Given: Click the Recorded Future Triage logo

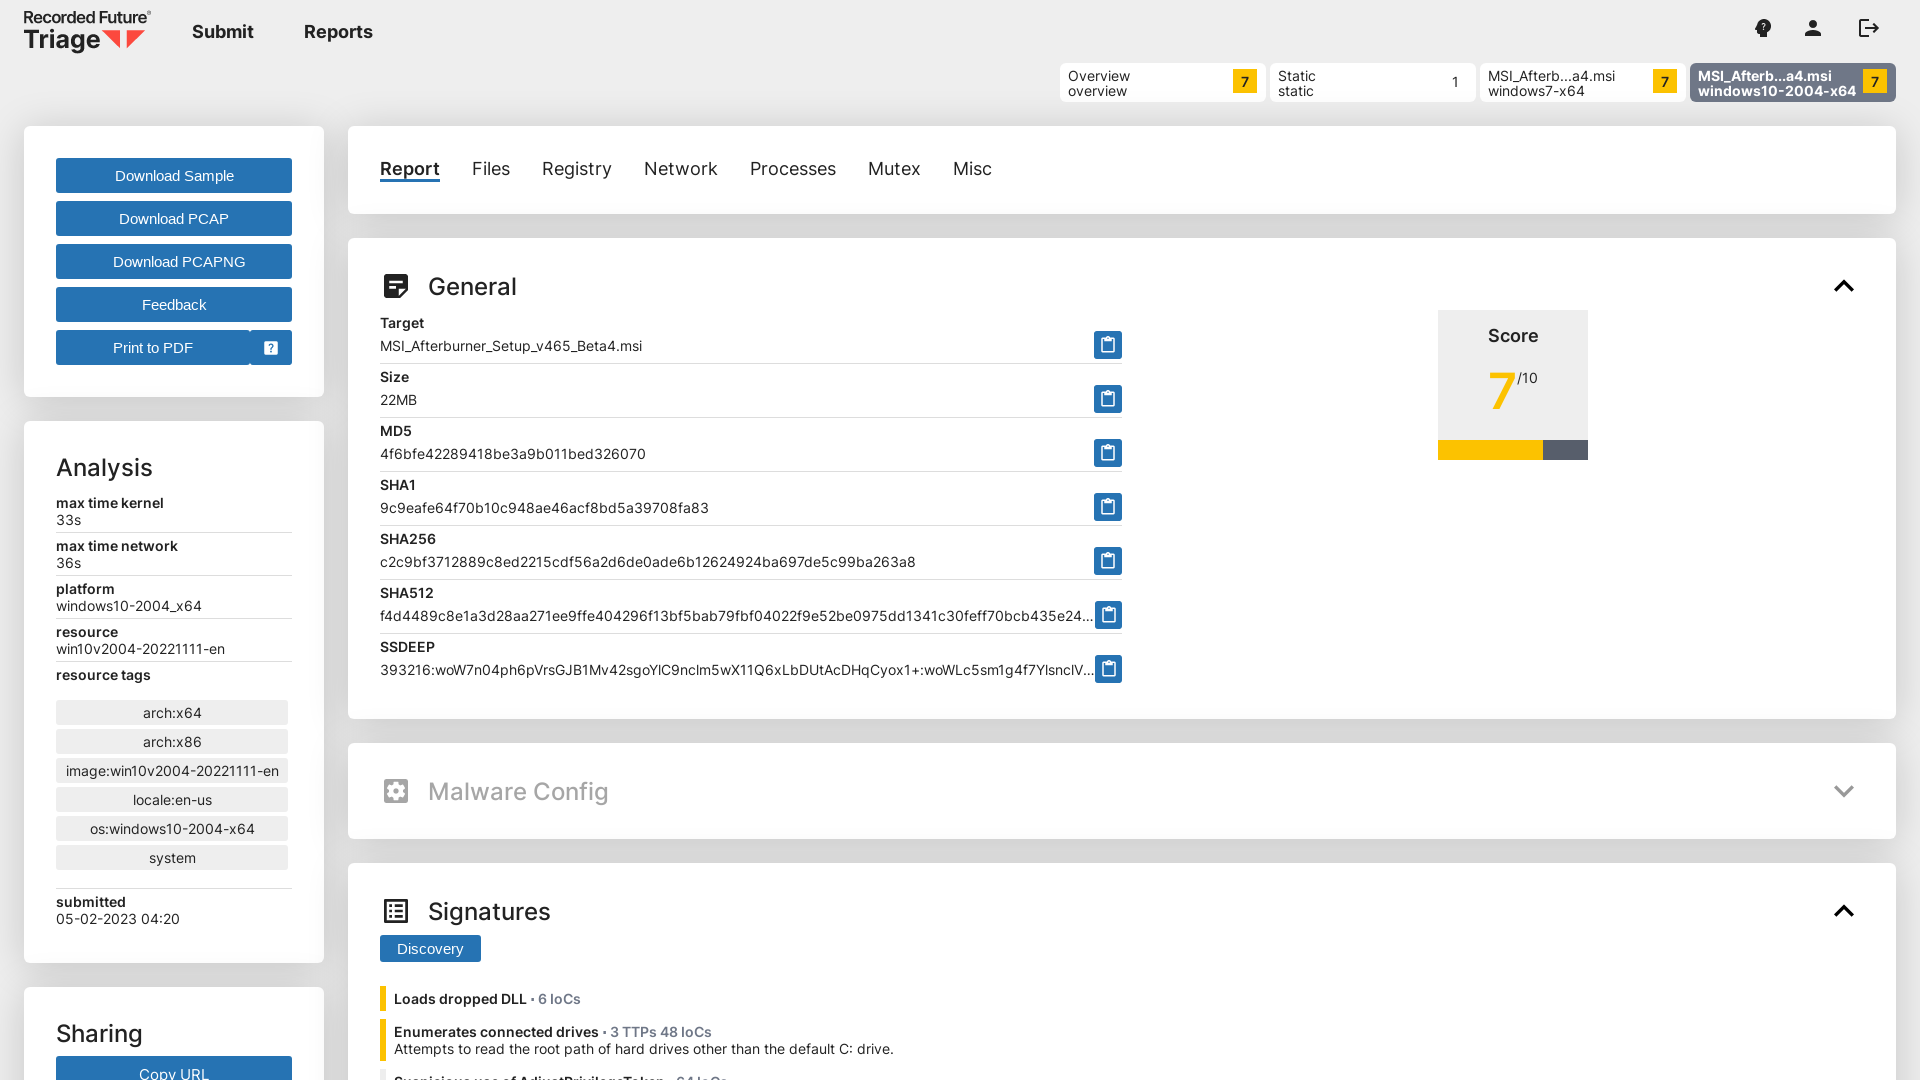Looking at the screenshot, I should tap(87, 31).
